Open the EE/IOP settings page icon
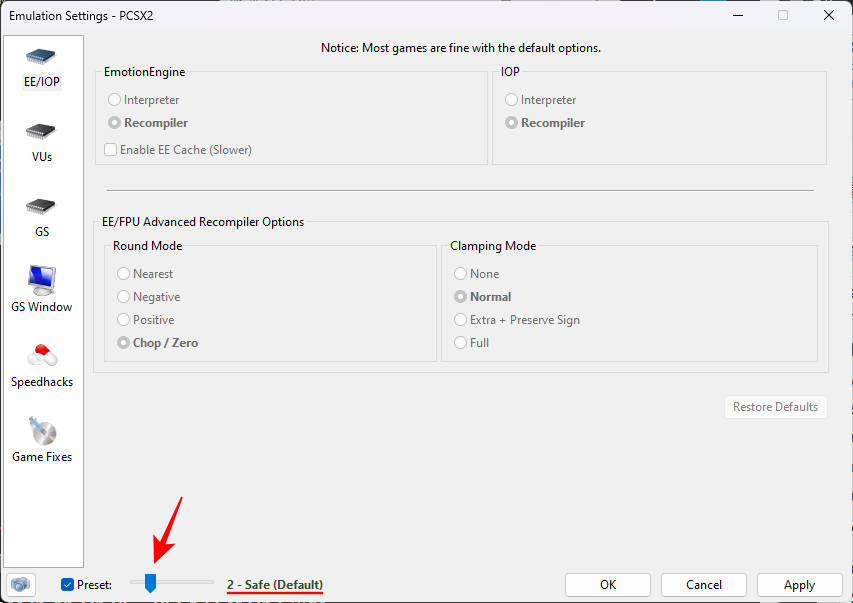This screenshot has height=603, width=853. [x=41, y=57]
